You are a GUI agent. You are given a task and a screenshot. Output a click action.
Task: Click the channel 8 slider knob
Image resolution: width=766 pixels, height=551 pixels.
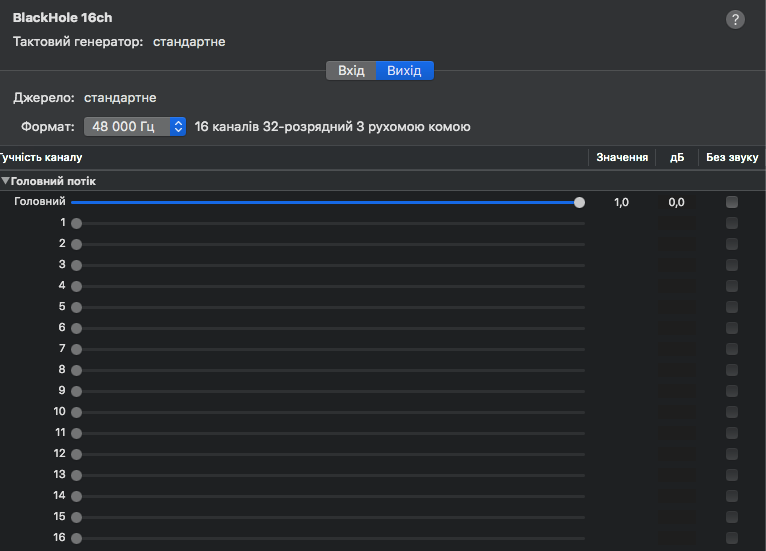76,370
